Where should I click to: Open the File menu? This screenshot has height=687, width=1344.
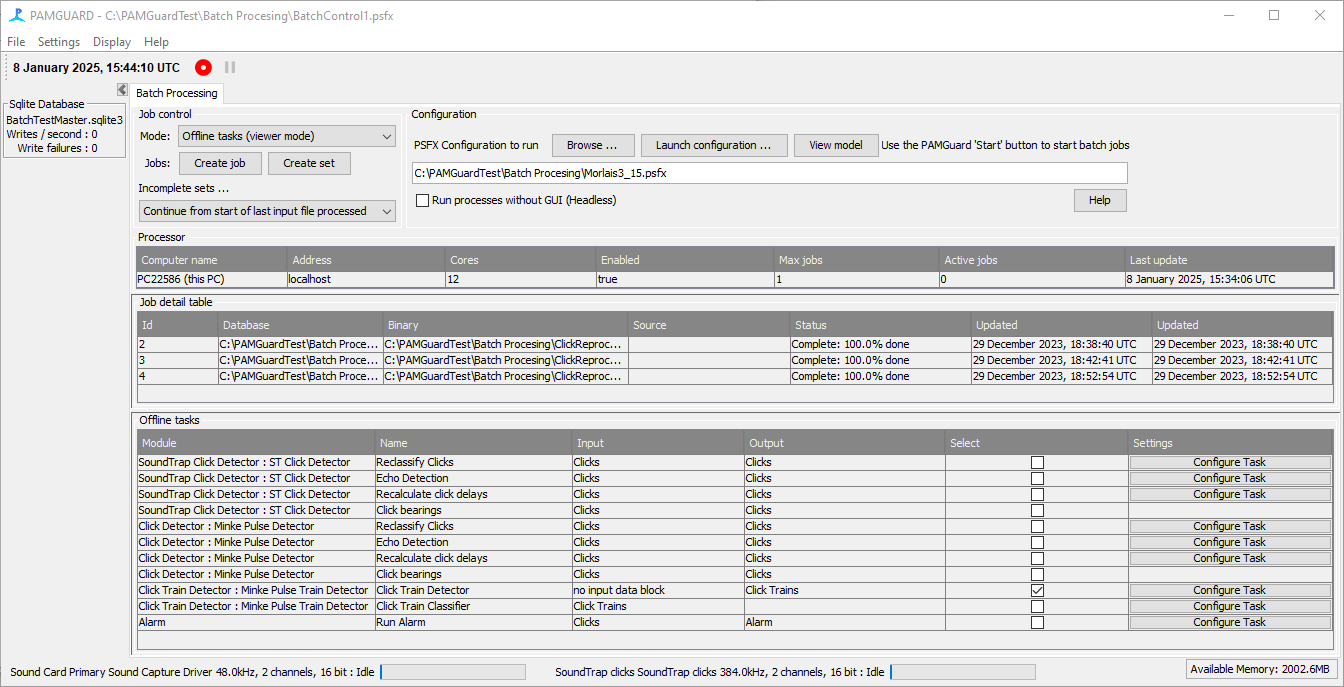pos(16,42)
